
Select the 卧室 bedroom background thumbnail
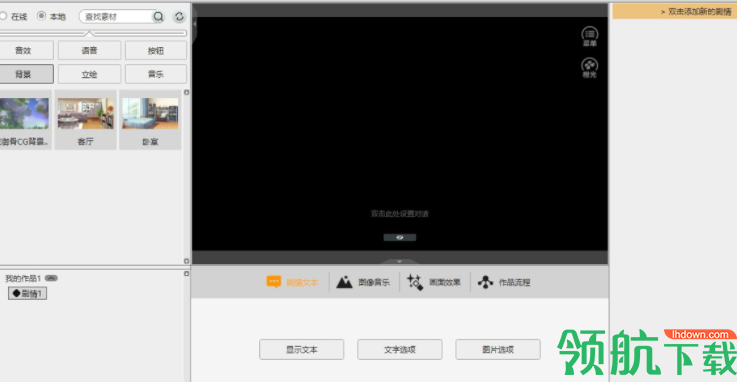(150, 113)
